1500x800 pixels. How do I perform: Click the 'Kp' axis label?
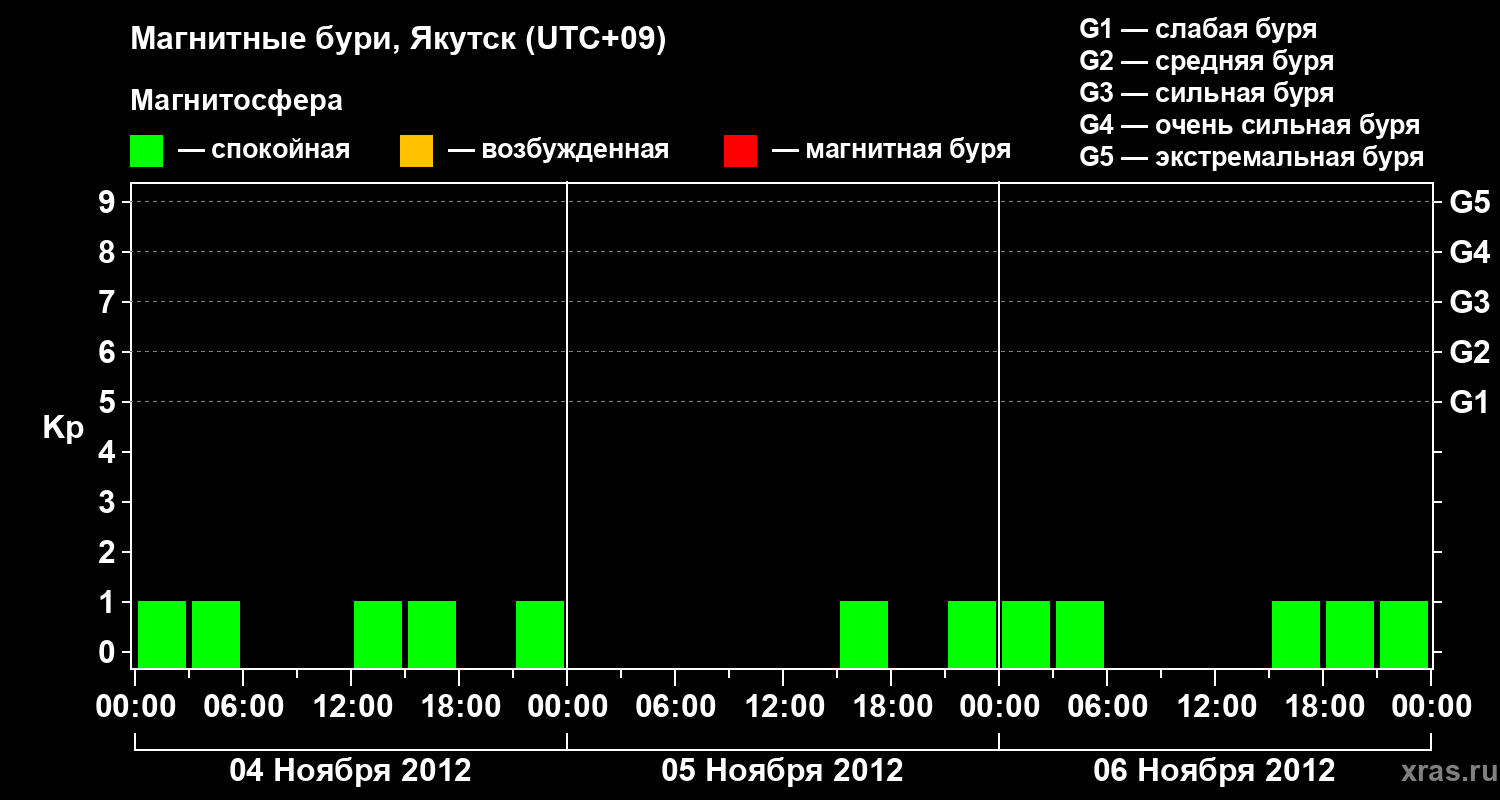63,428
